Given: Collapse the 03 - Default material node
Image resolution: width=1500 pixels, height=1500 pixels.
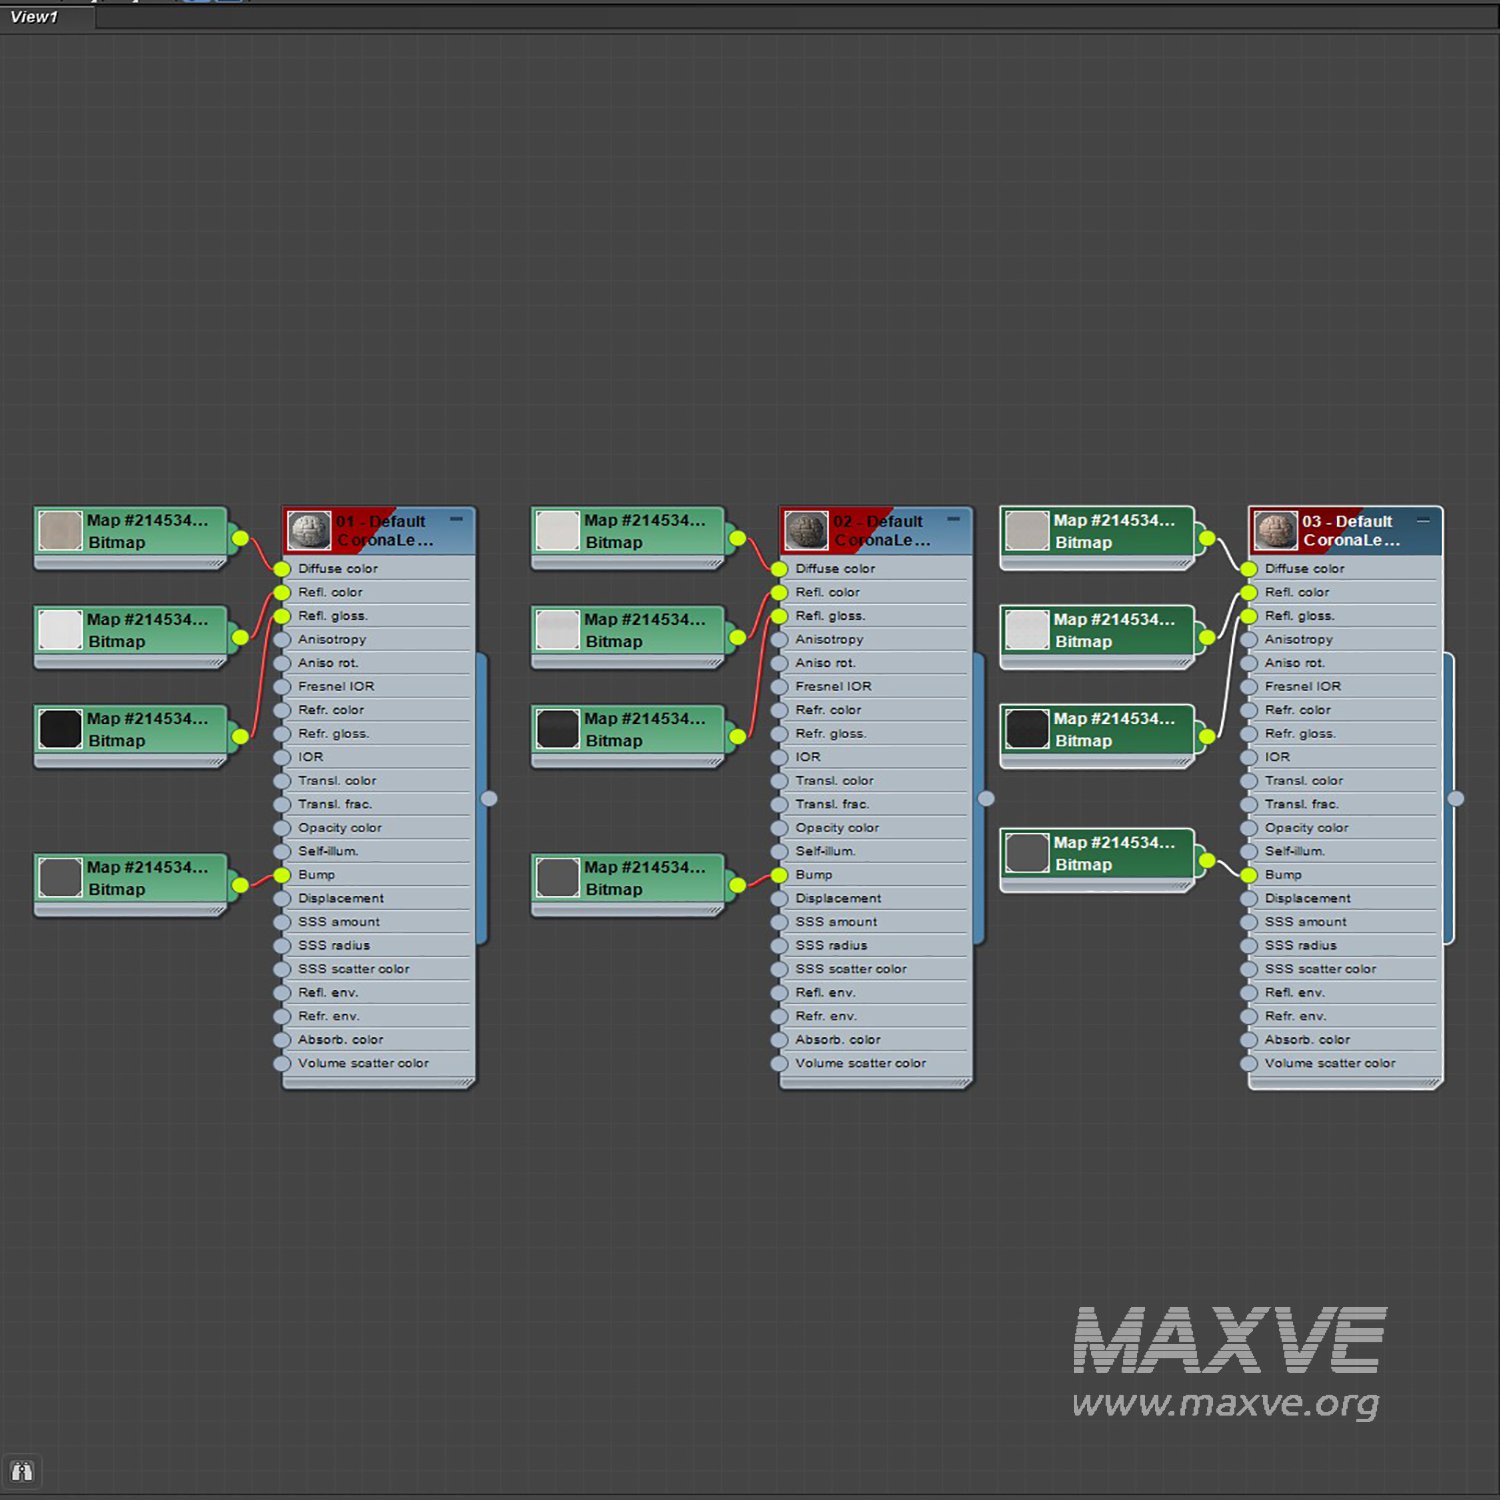Looking at the screenshot, I should (1423, 520).
